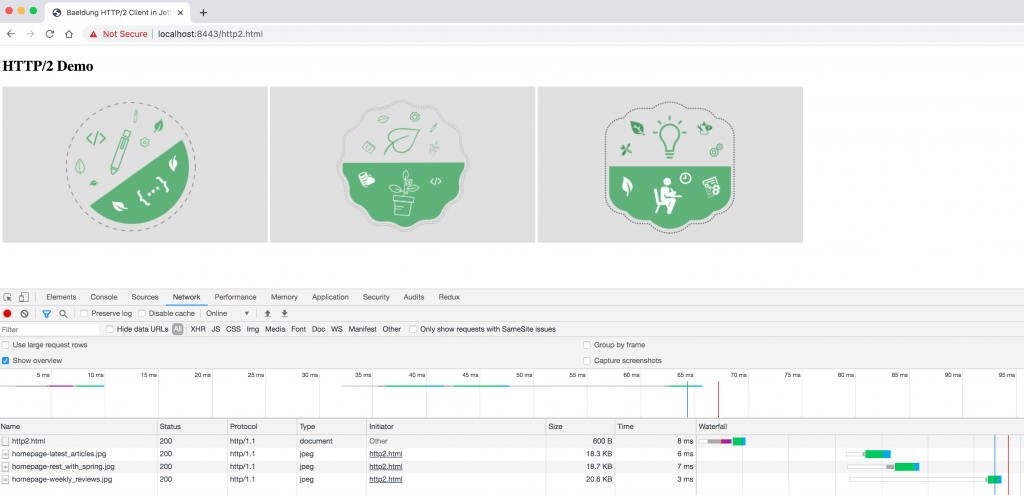Screen dimensions: 1024x495
Task: Enable Disable cache checkbox
Action: click(x=142, y=313)
